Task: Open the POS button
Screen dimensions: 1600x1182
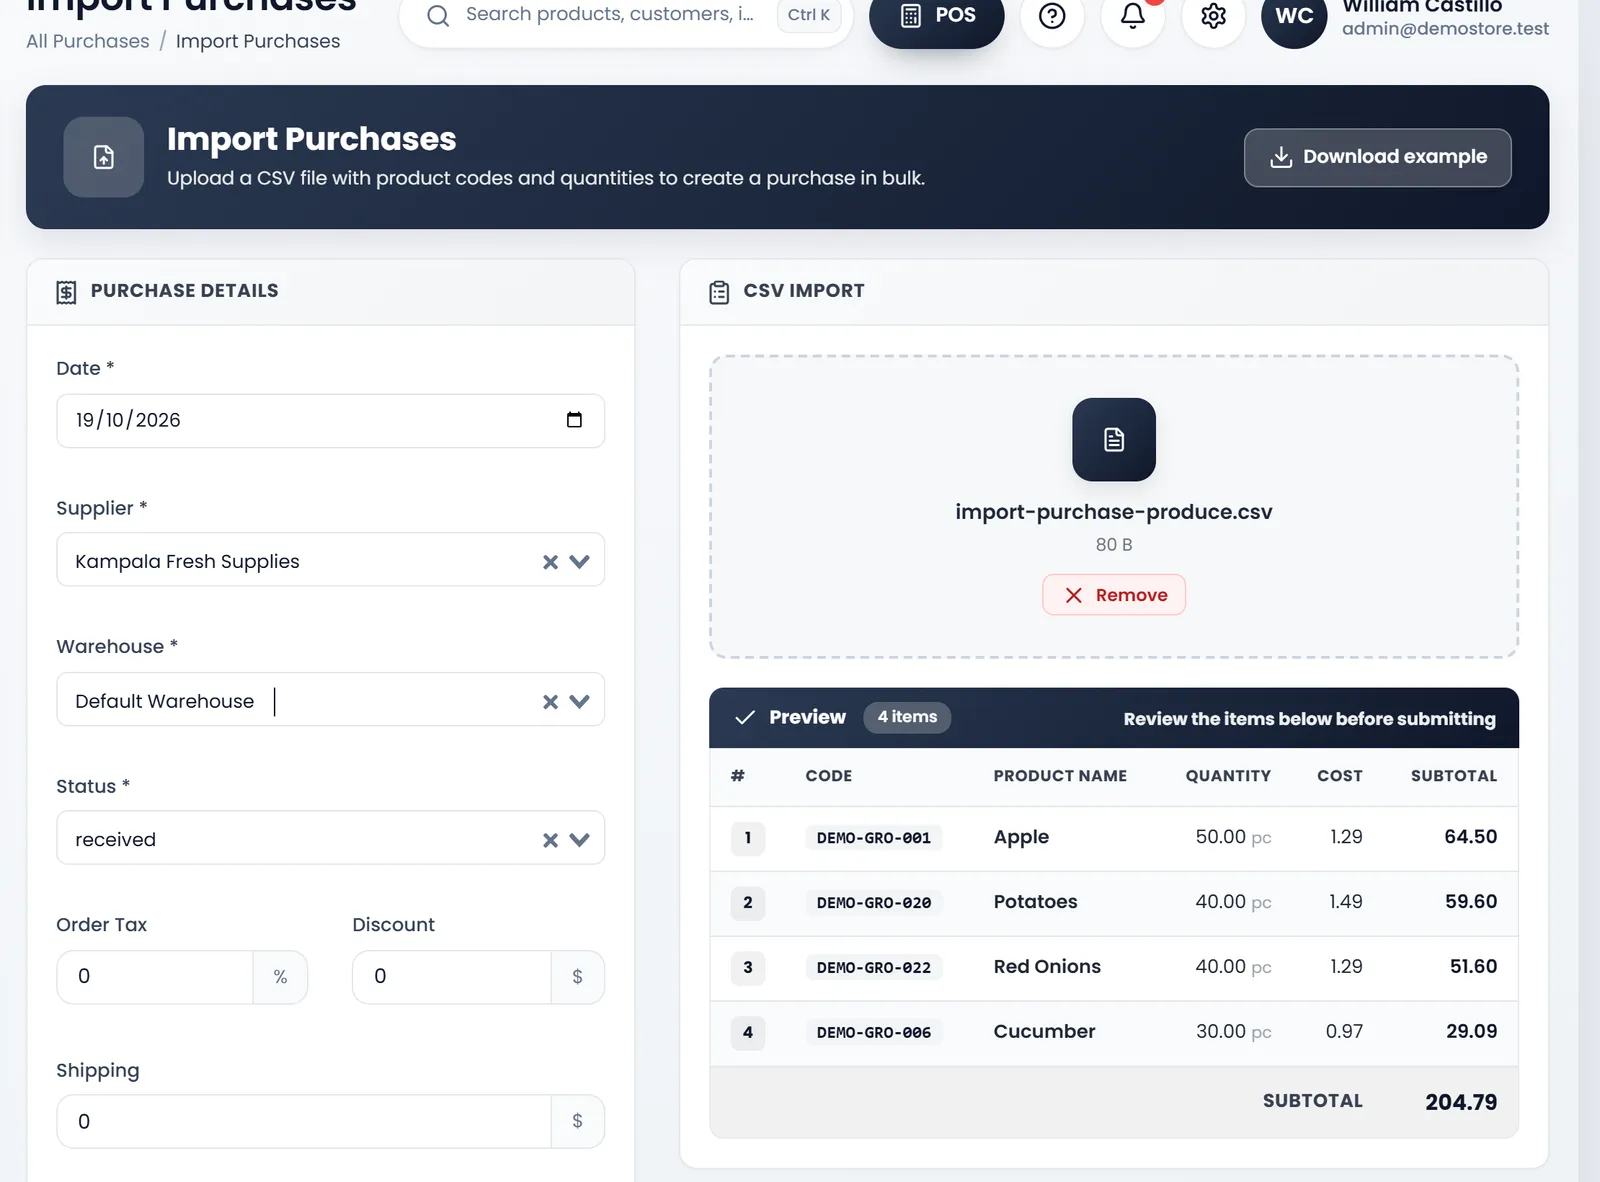Action: tap(937, 16)
